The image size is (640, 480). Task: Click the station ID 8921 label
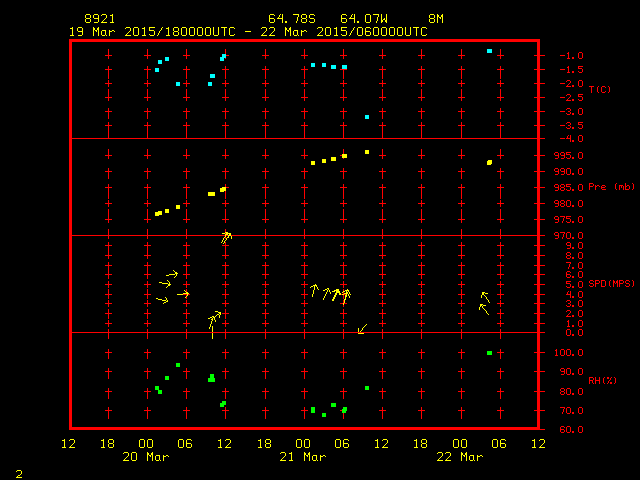(x=100, y=19)
